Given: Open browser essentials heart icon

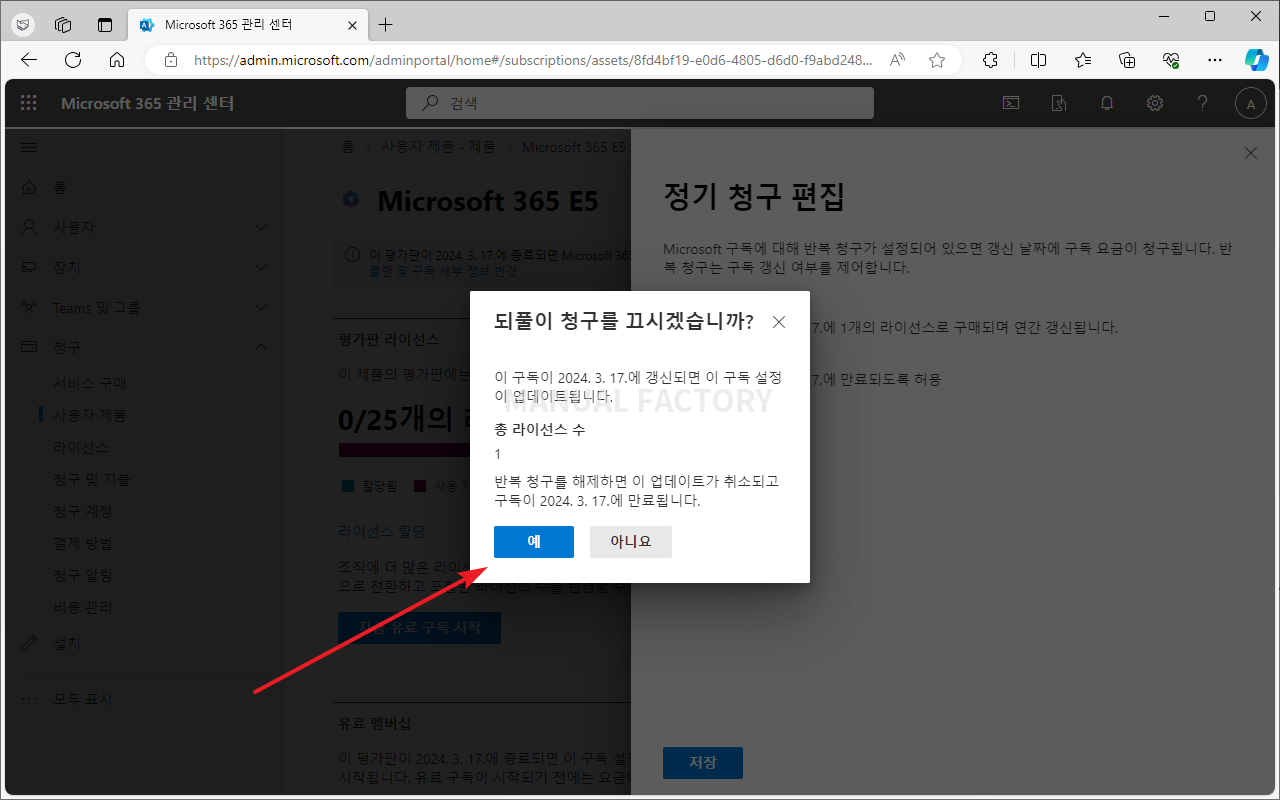Looking at the screenshot, I should point(1172,60).
